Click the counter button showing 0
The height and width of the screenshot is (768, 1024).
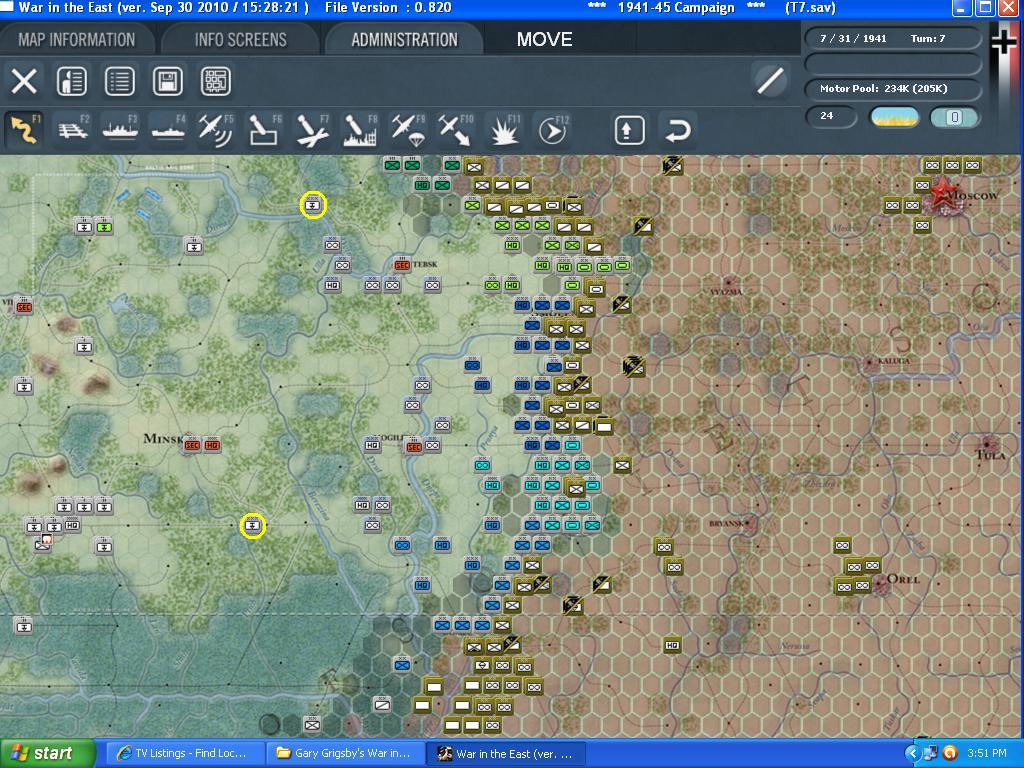[x=954, y=118]
